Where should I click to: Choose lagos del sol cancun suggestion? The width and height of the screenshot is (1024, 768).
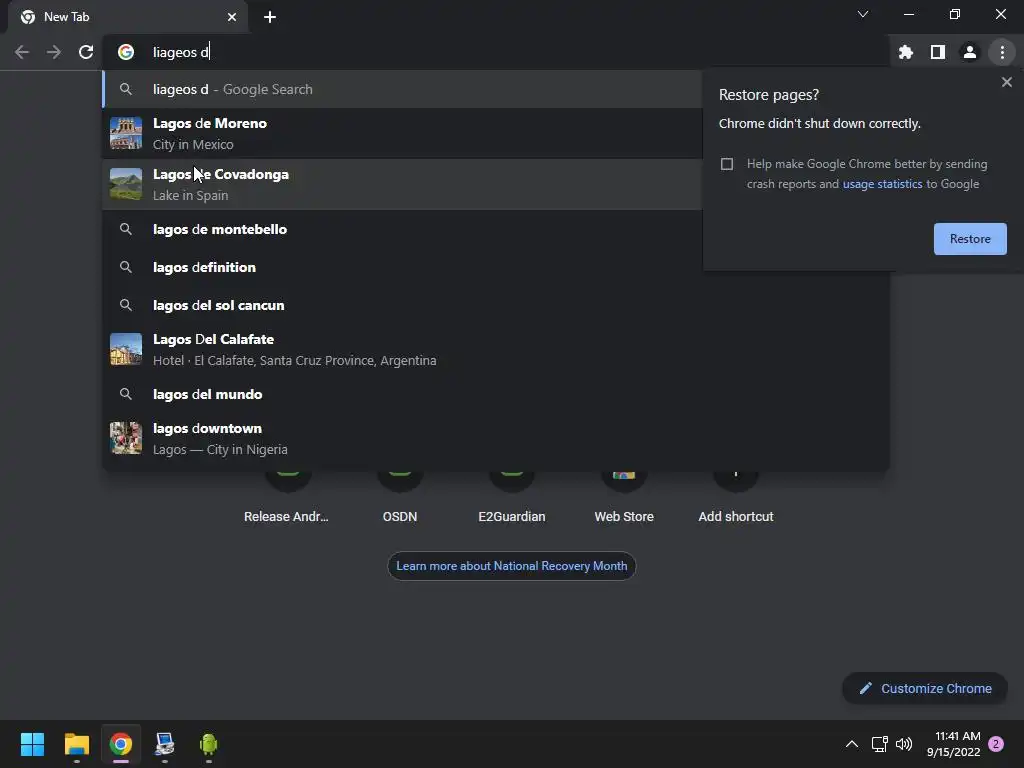pos(496,305)
